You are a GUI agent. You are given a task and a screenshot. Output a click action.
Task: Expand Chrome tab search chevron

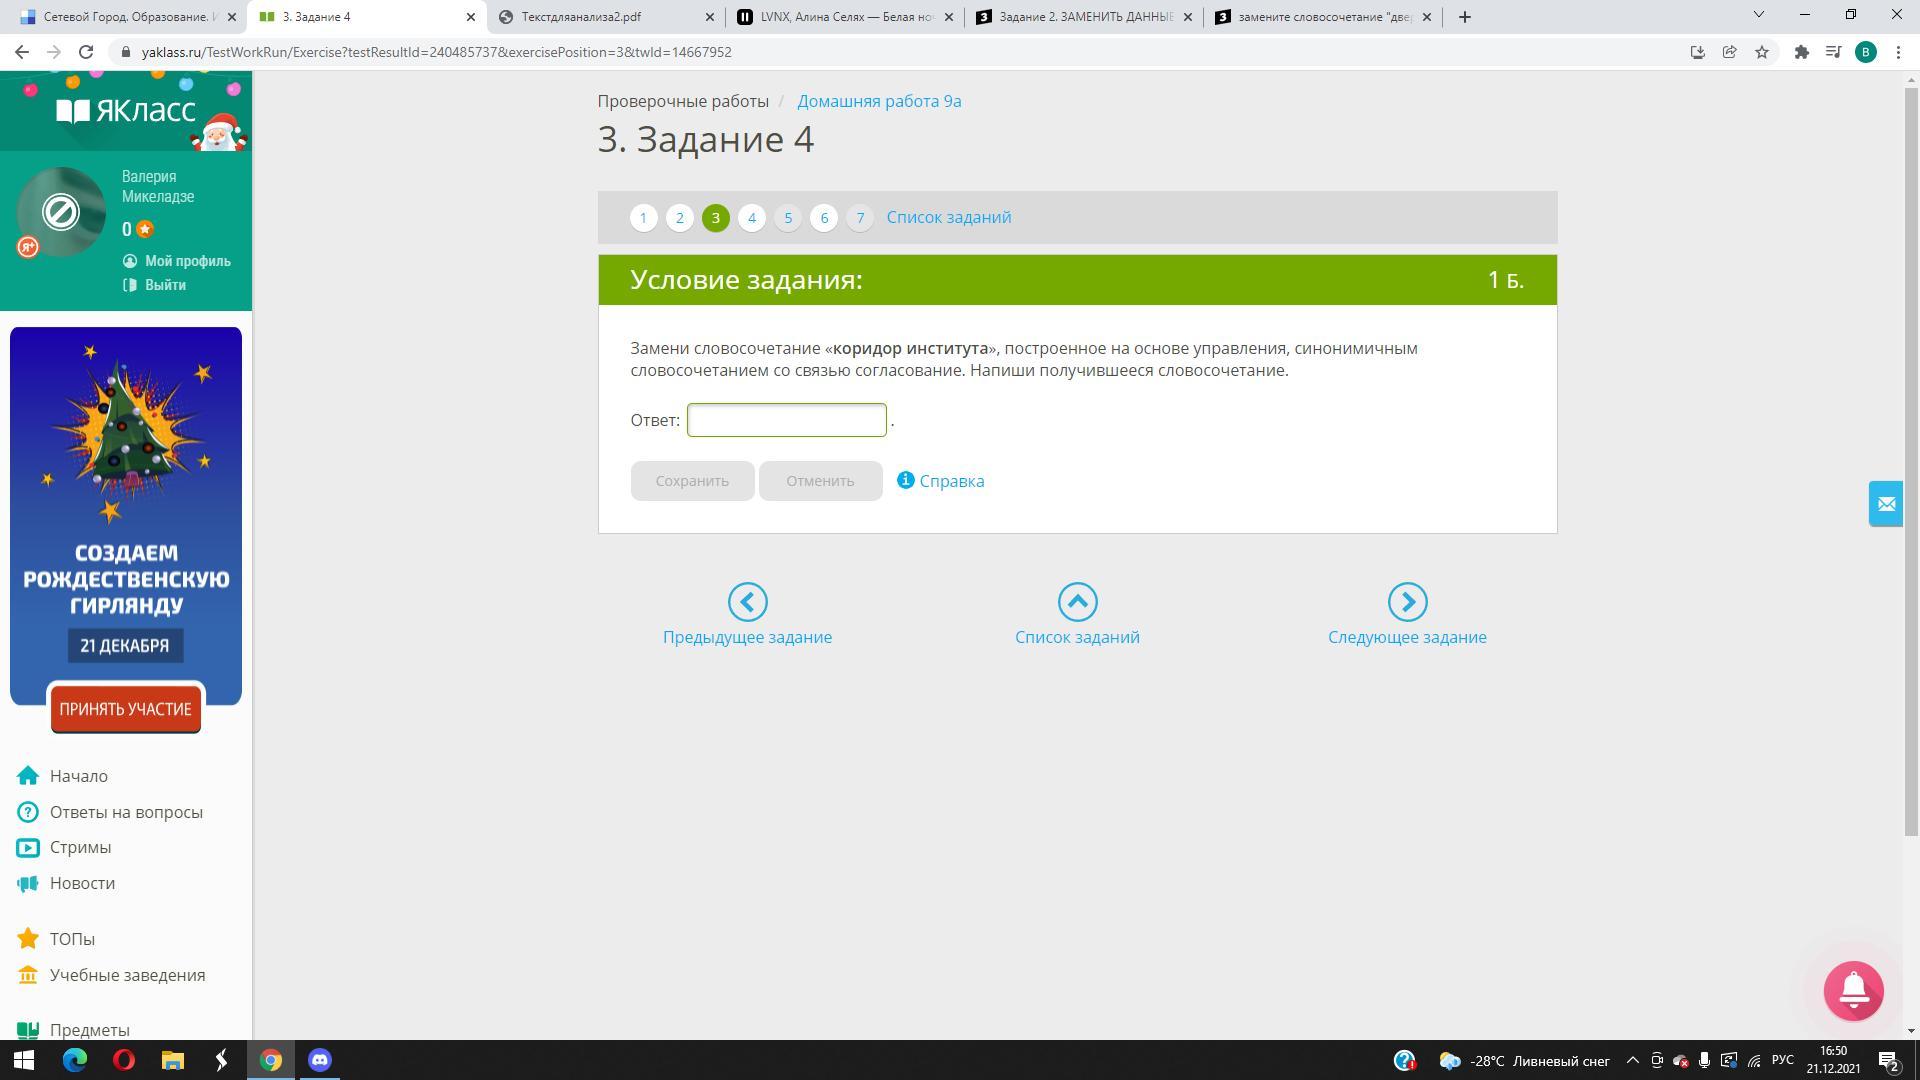pyautogui.click(x=1758, y=15)
